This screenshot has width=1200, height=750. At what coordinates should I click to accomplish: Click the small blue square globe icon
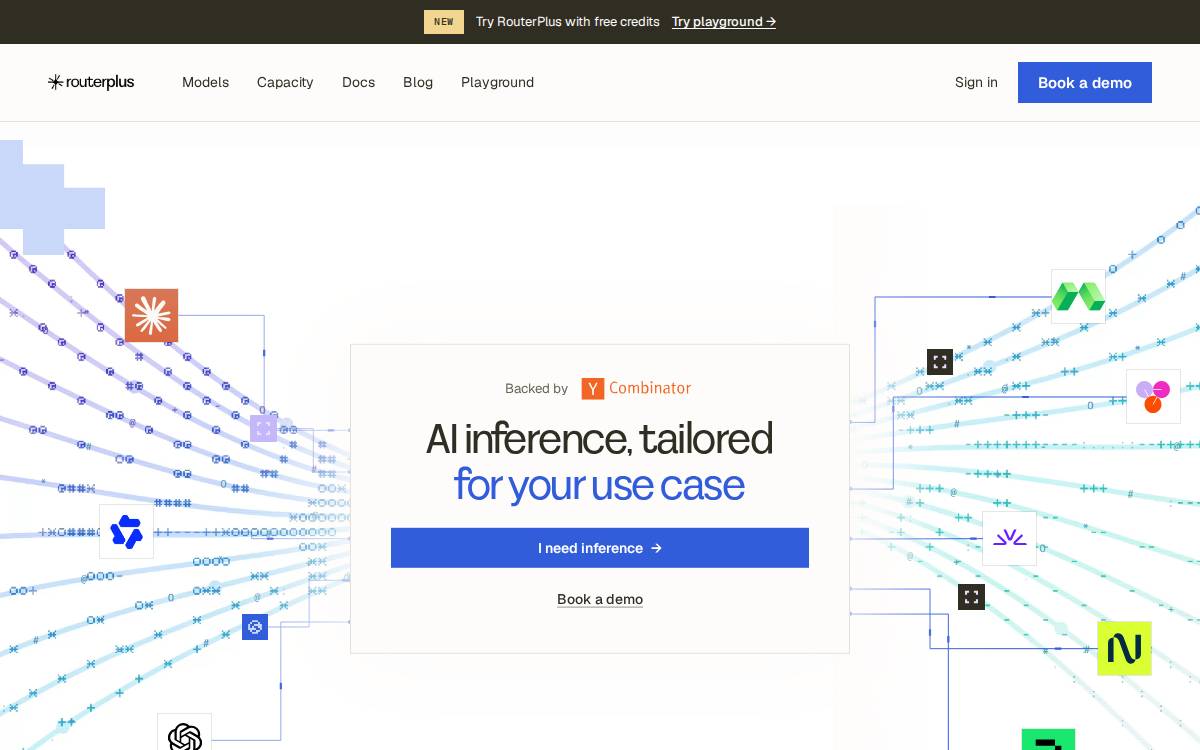point(255,627)
